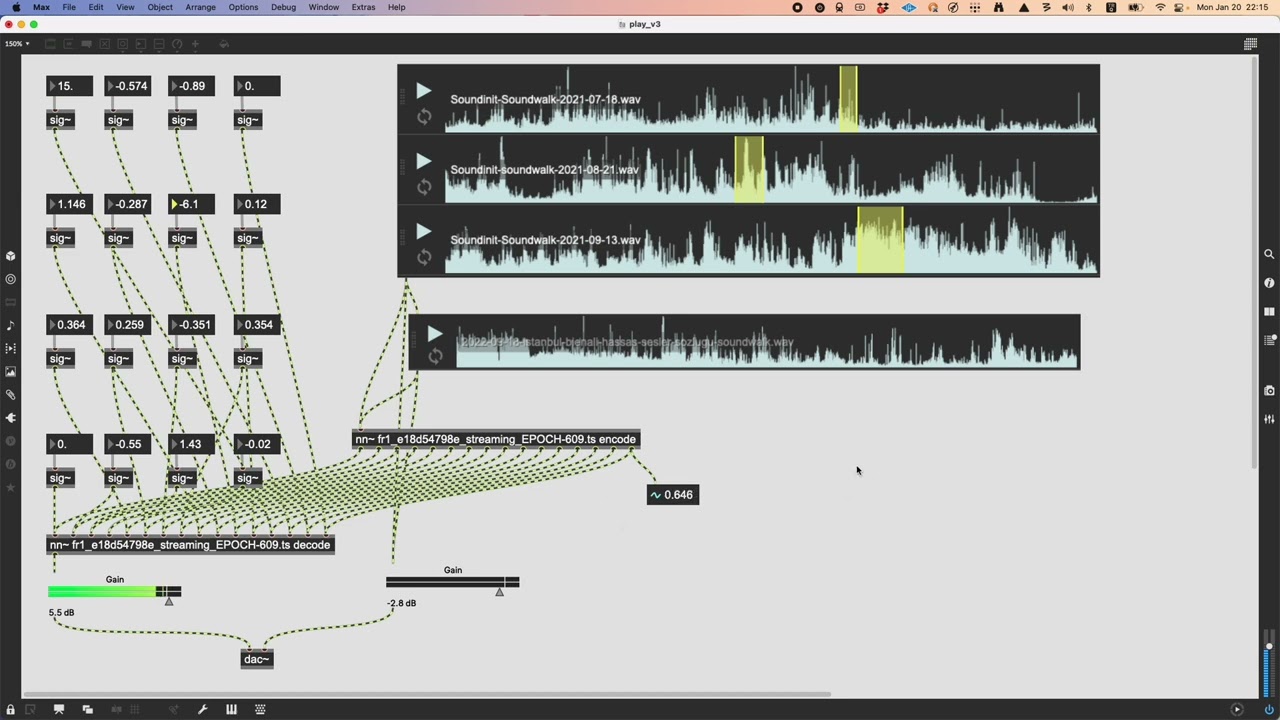The height and width of the screenshot is (720, 1280).
Task: Open Wi-Fi status in menu bar
Action: [1160, 7]
